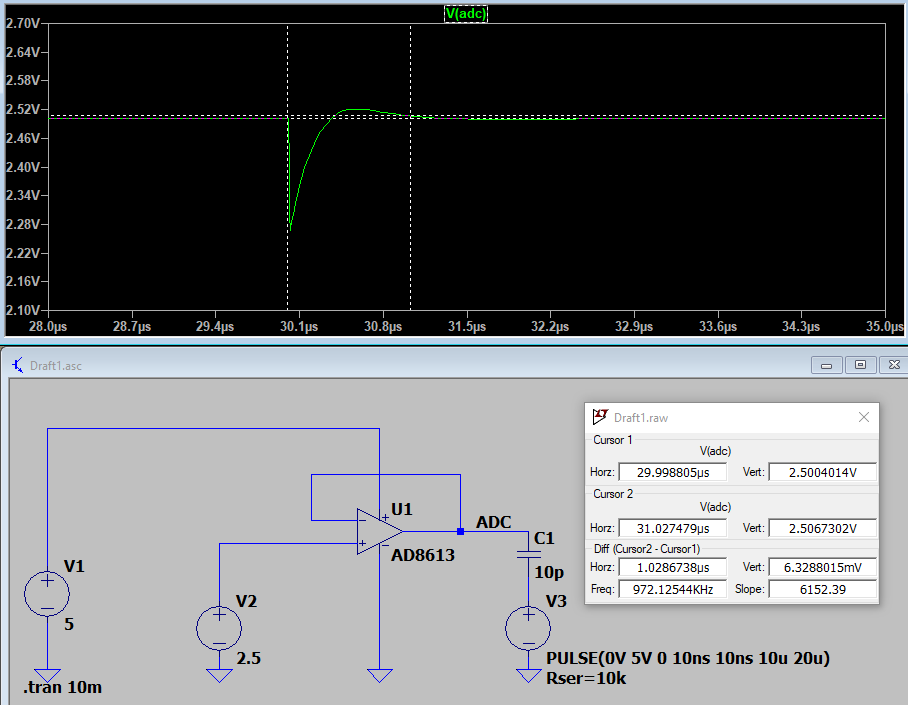Click the Rser=10k text
This screenshot has width=908, height=705.
586,678
